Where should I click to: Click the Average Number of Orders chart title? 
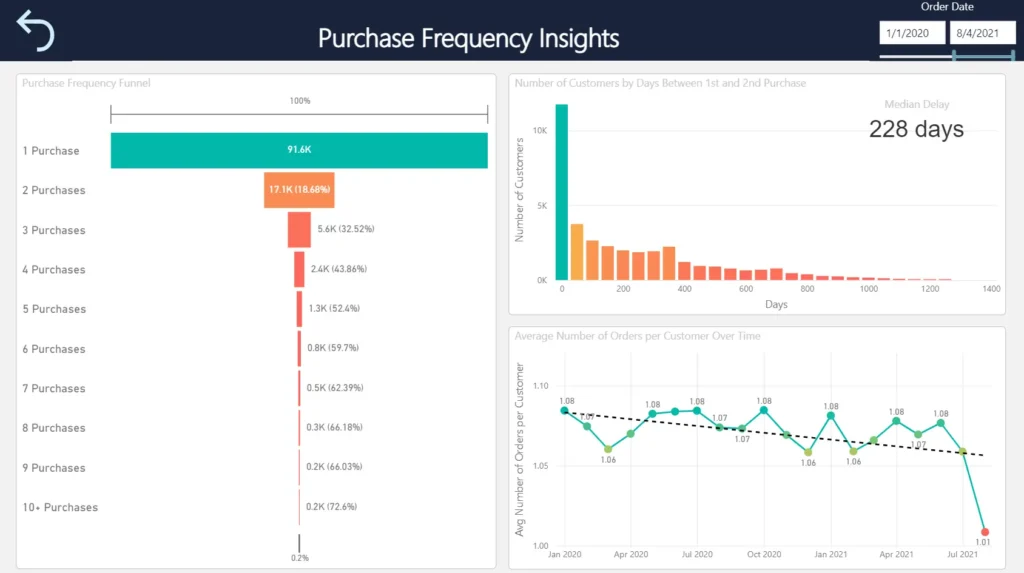637,336
